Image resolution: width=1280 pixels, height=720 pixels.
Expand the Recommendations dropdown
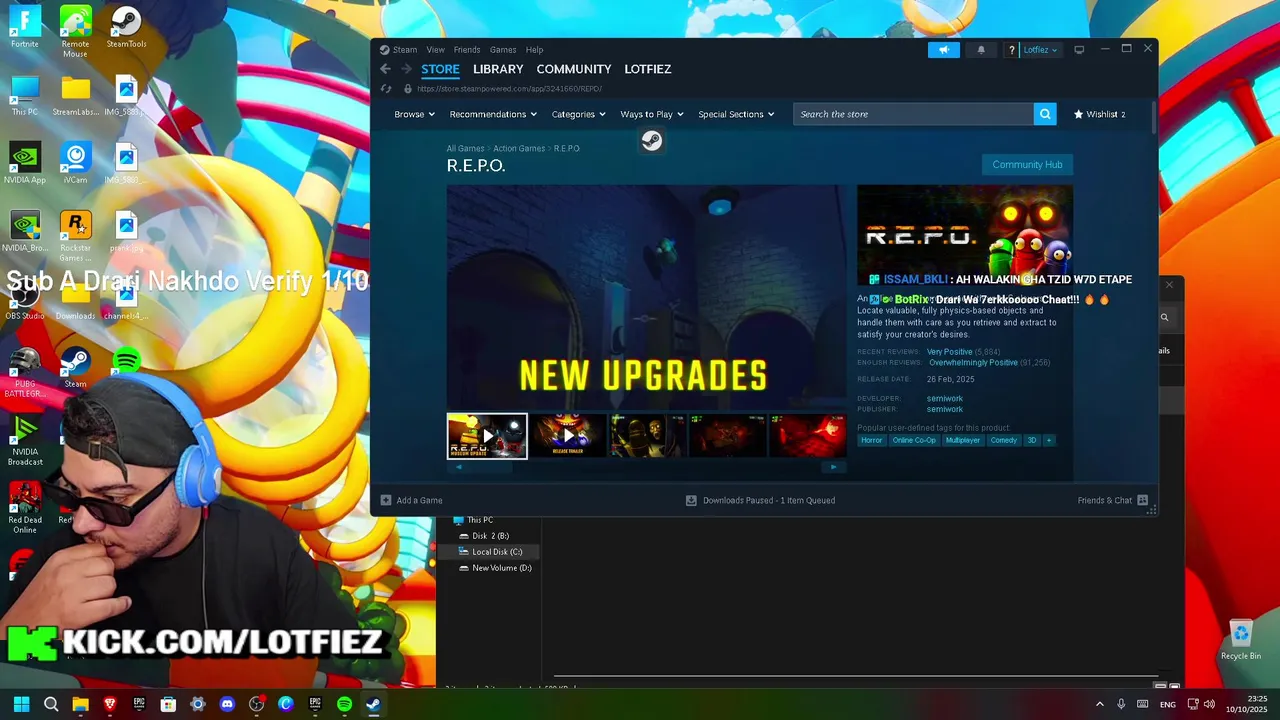(x=493, y=114)
